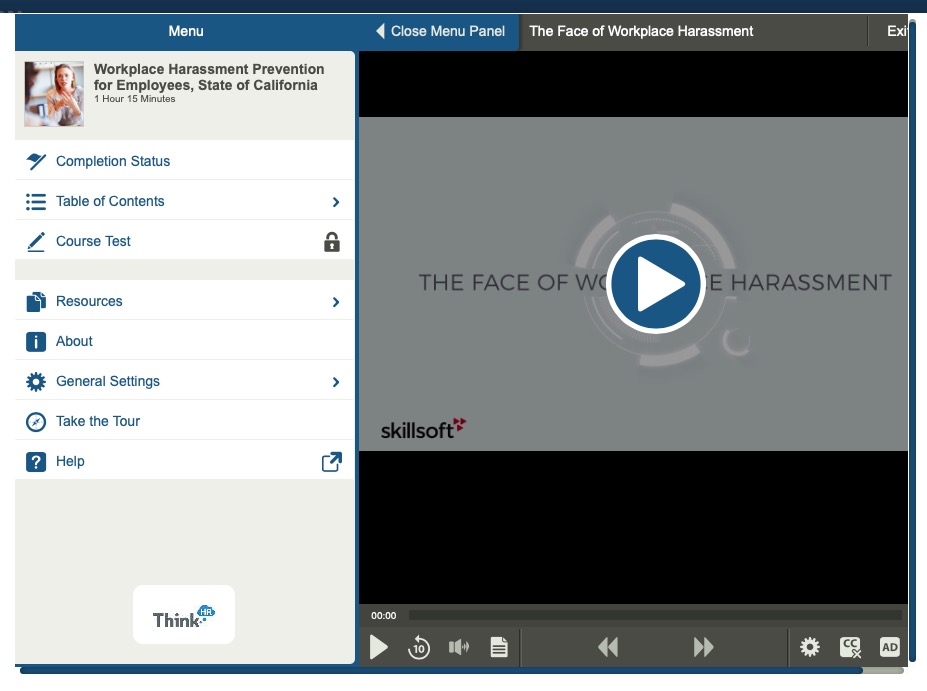Image resolution: width=927 pixels, height=691 pixels.
Task: Click the Course Test pencil icon
Action: coord(35,242)
